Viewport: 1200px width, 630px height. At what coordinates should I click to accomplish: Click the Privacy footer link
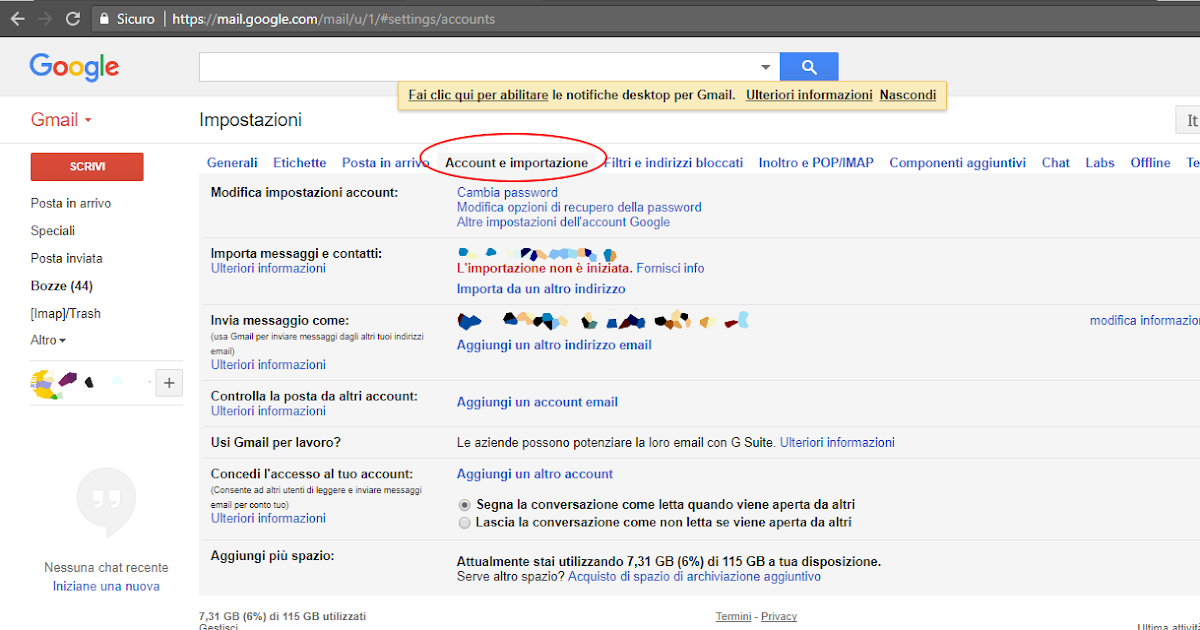click(x=779, y=616)
